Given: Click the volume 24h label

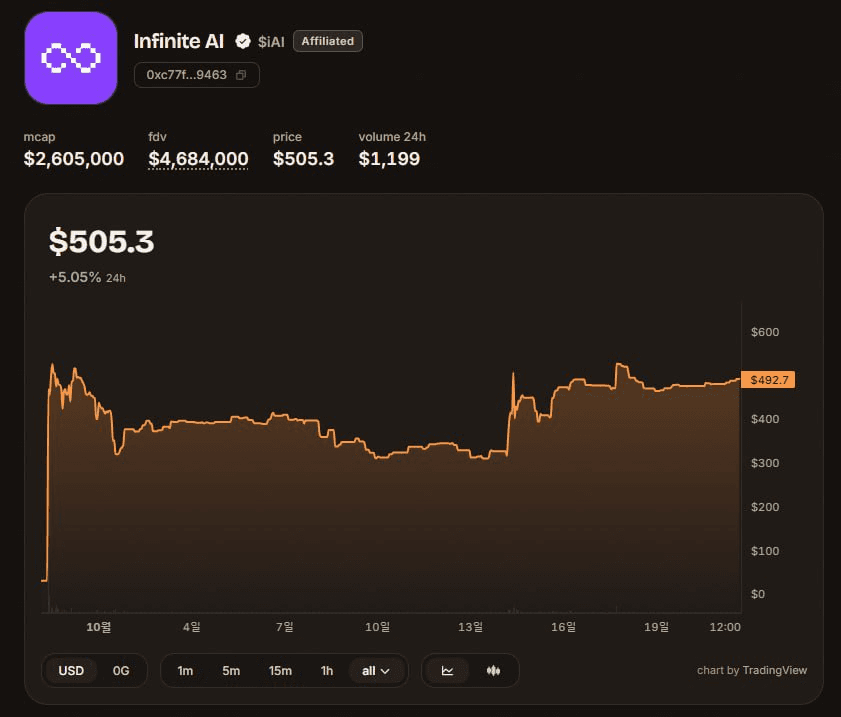Looking at the screenshot, I should point(392,137).
